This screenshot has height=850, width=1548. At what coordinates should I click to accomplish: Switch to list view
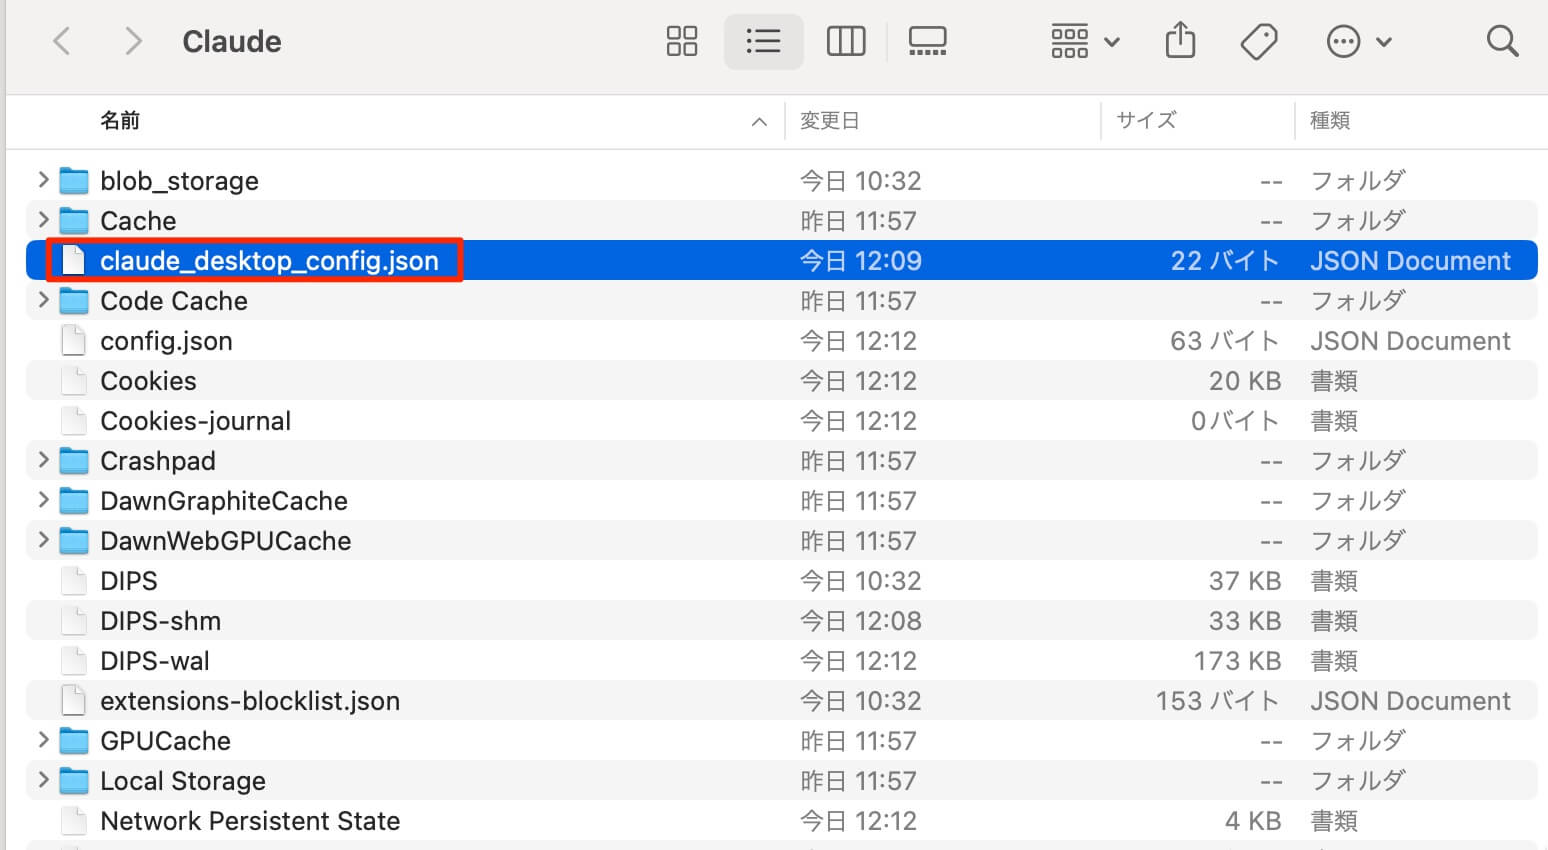click(763, 42)
